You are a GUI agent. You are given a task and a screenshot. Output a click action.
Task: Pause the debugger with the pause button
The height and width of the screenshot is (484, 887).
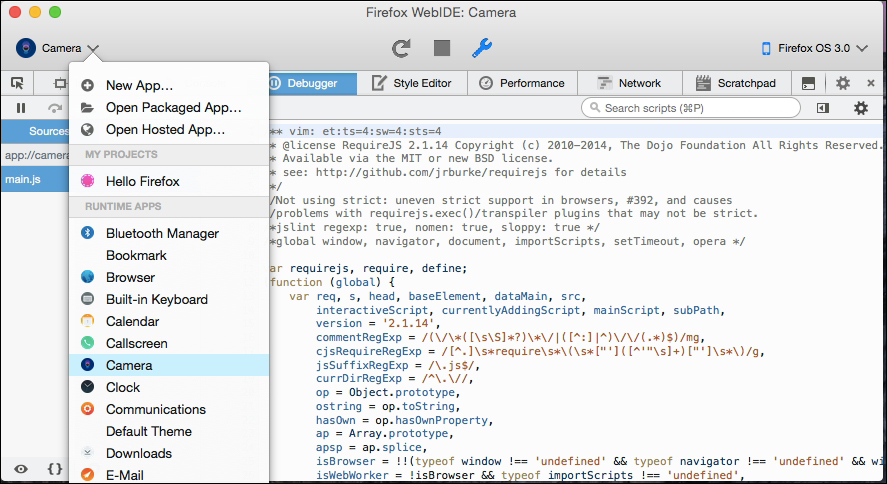[21, 107]
